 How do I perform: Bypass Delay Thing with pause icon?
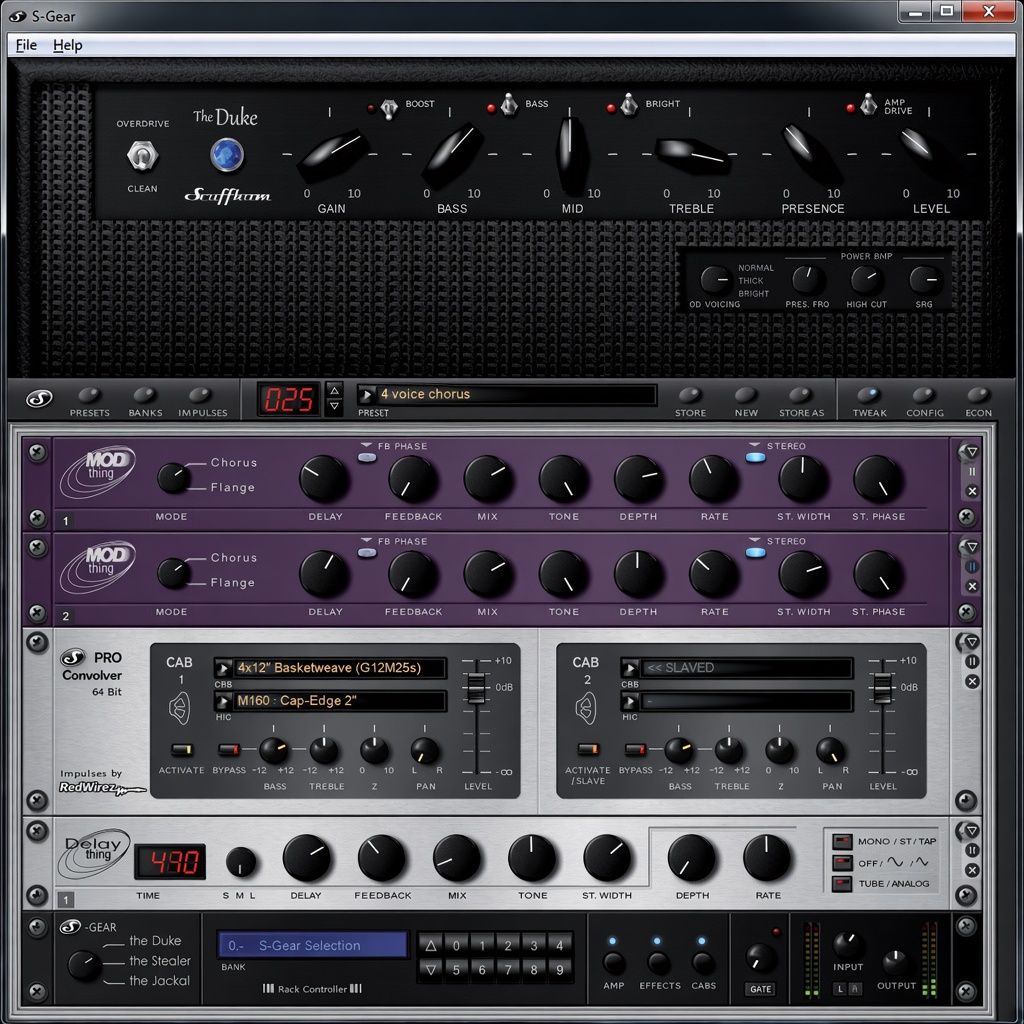tap(972, 850)
